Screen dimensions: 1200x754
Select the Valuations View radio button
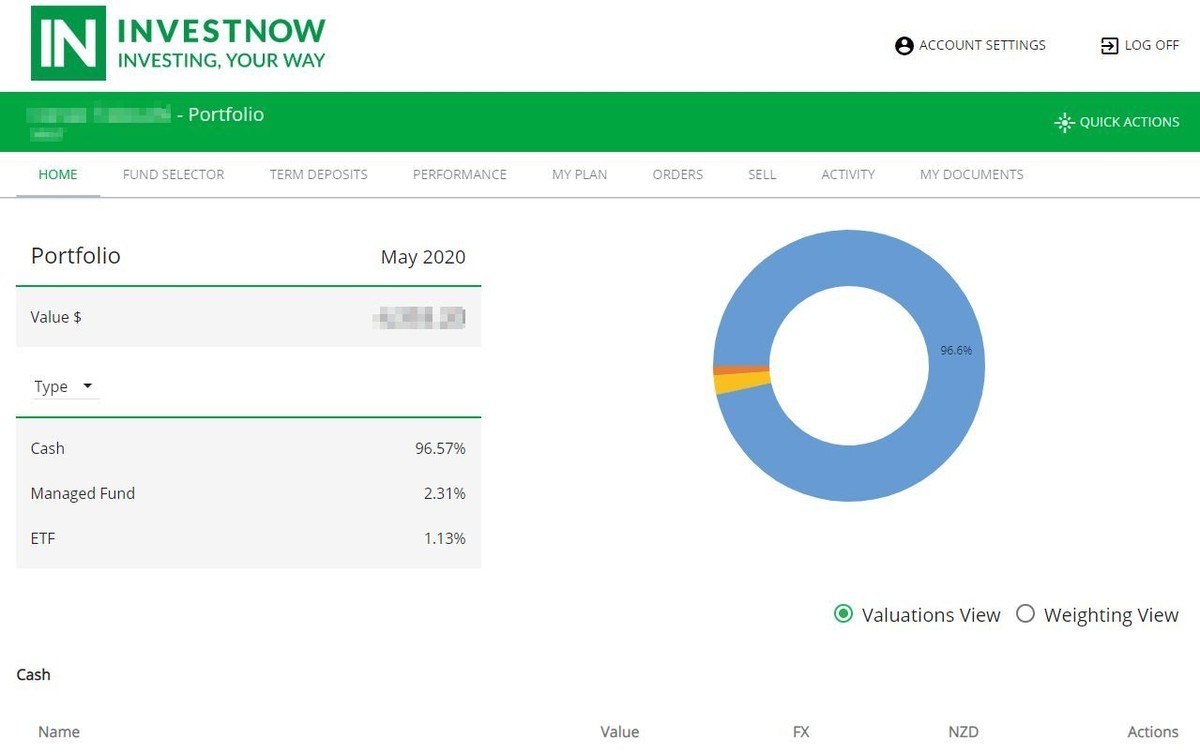[x=843, y=614]
